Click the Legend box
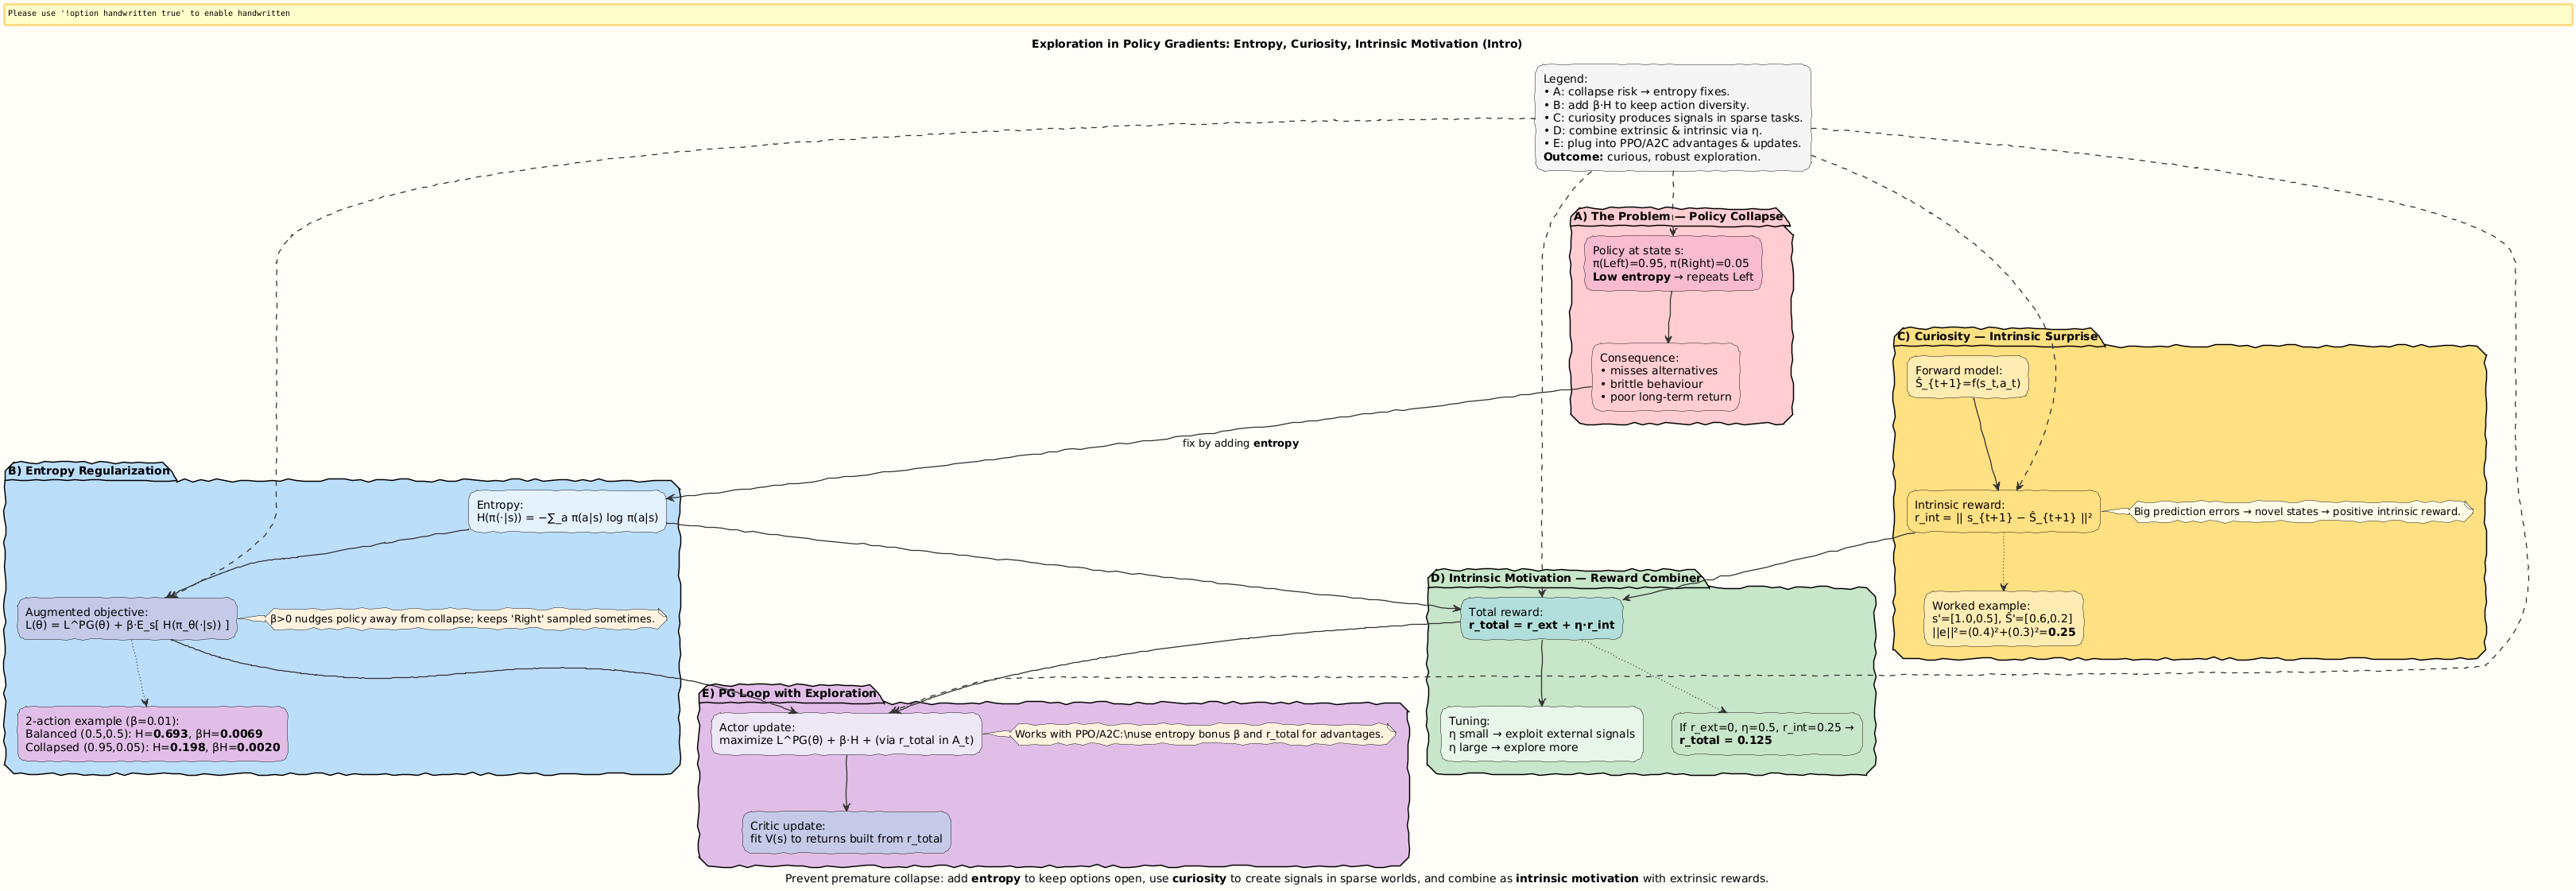The width and height of the screenshot is (2576, 891). (1672, 117)
